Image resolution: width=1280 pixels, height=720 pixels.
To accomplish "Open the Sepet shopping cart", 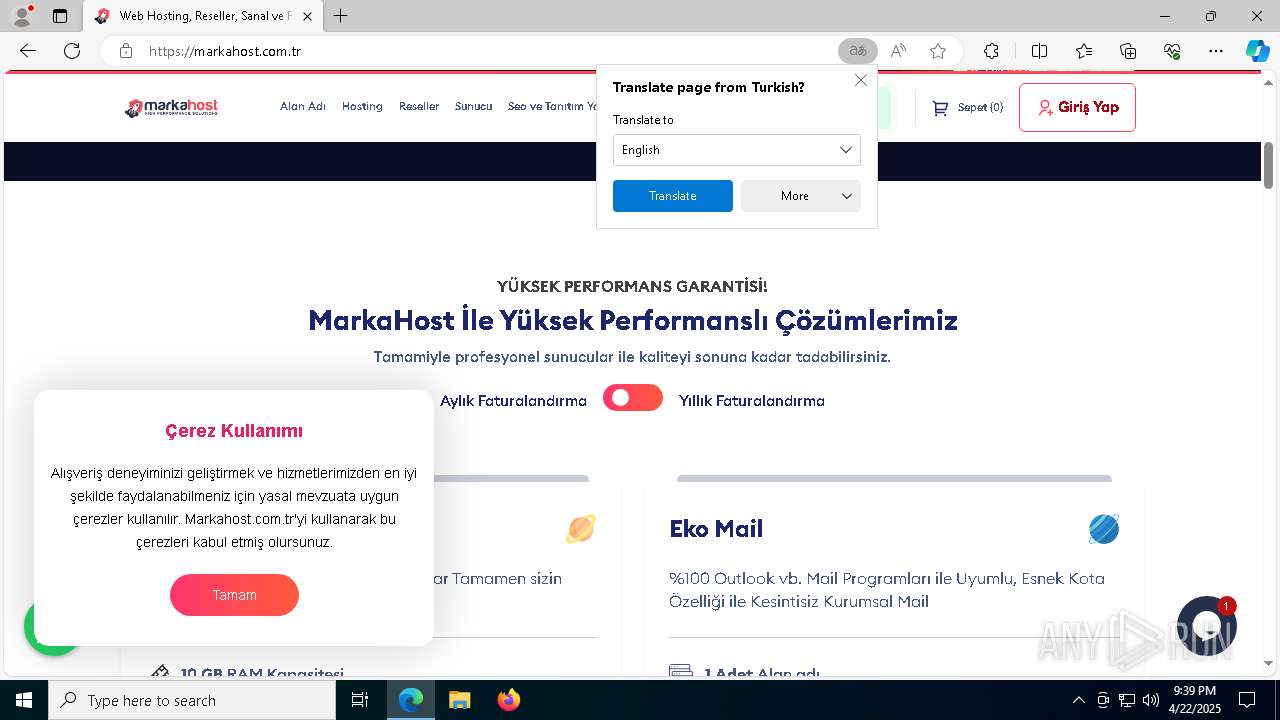I will (x=967, y=107).
